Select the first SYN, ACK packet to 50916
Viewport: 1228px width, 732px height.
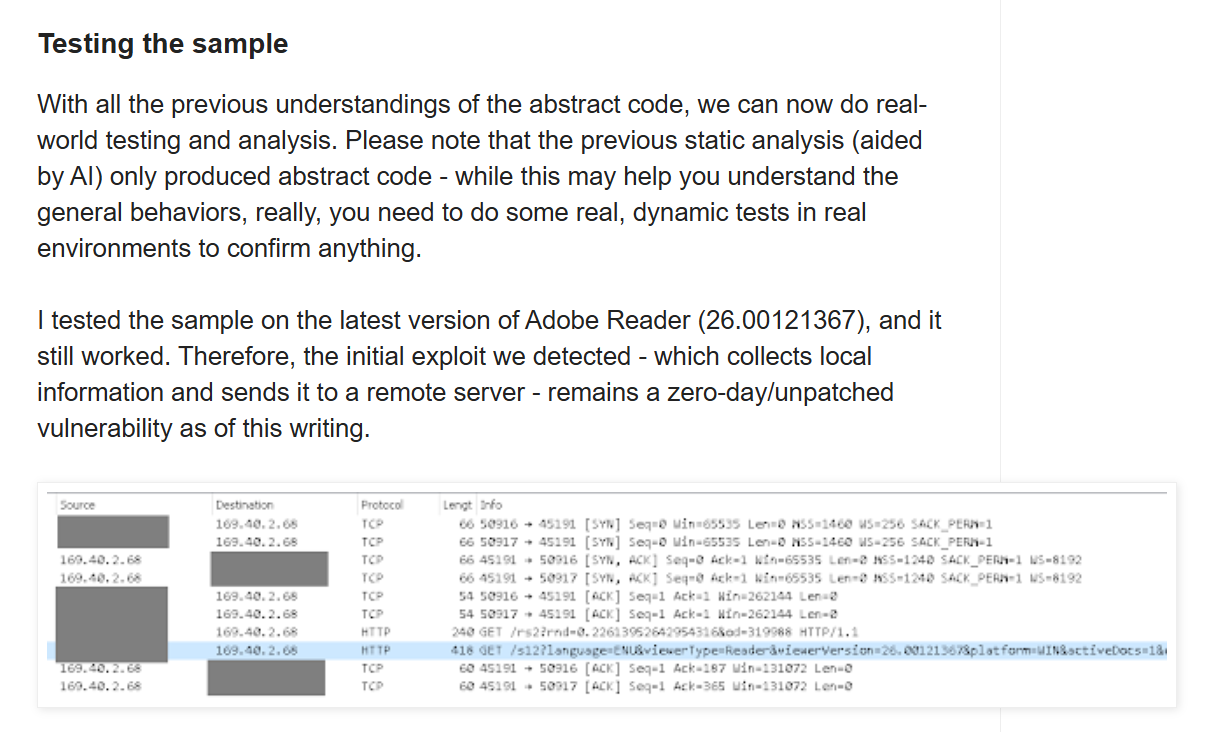tap(607, 559)
